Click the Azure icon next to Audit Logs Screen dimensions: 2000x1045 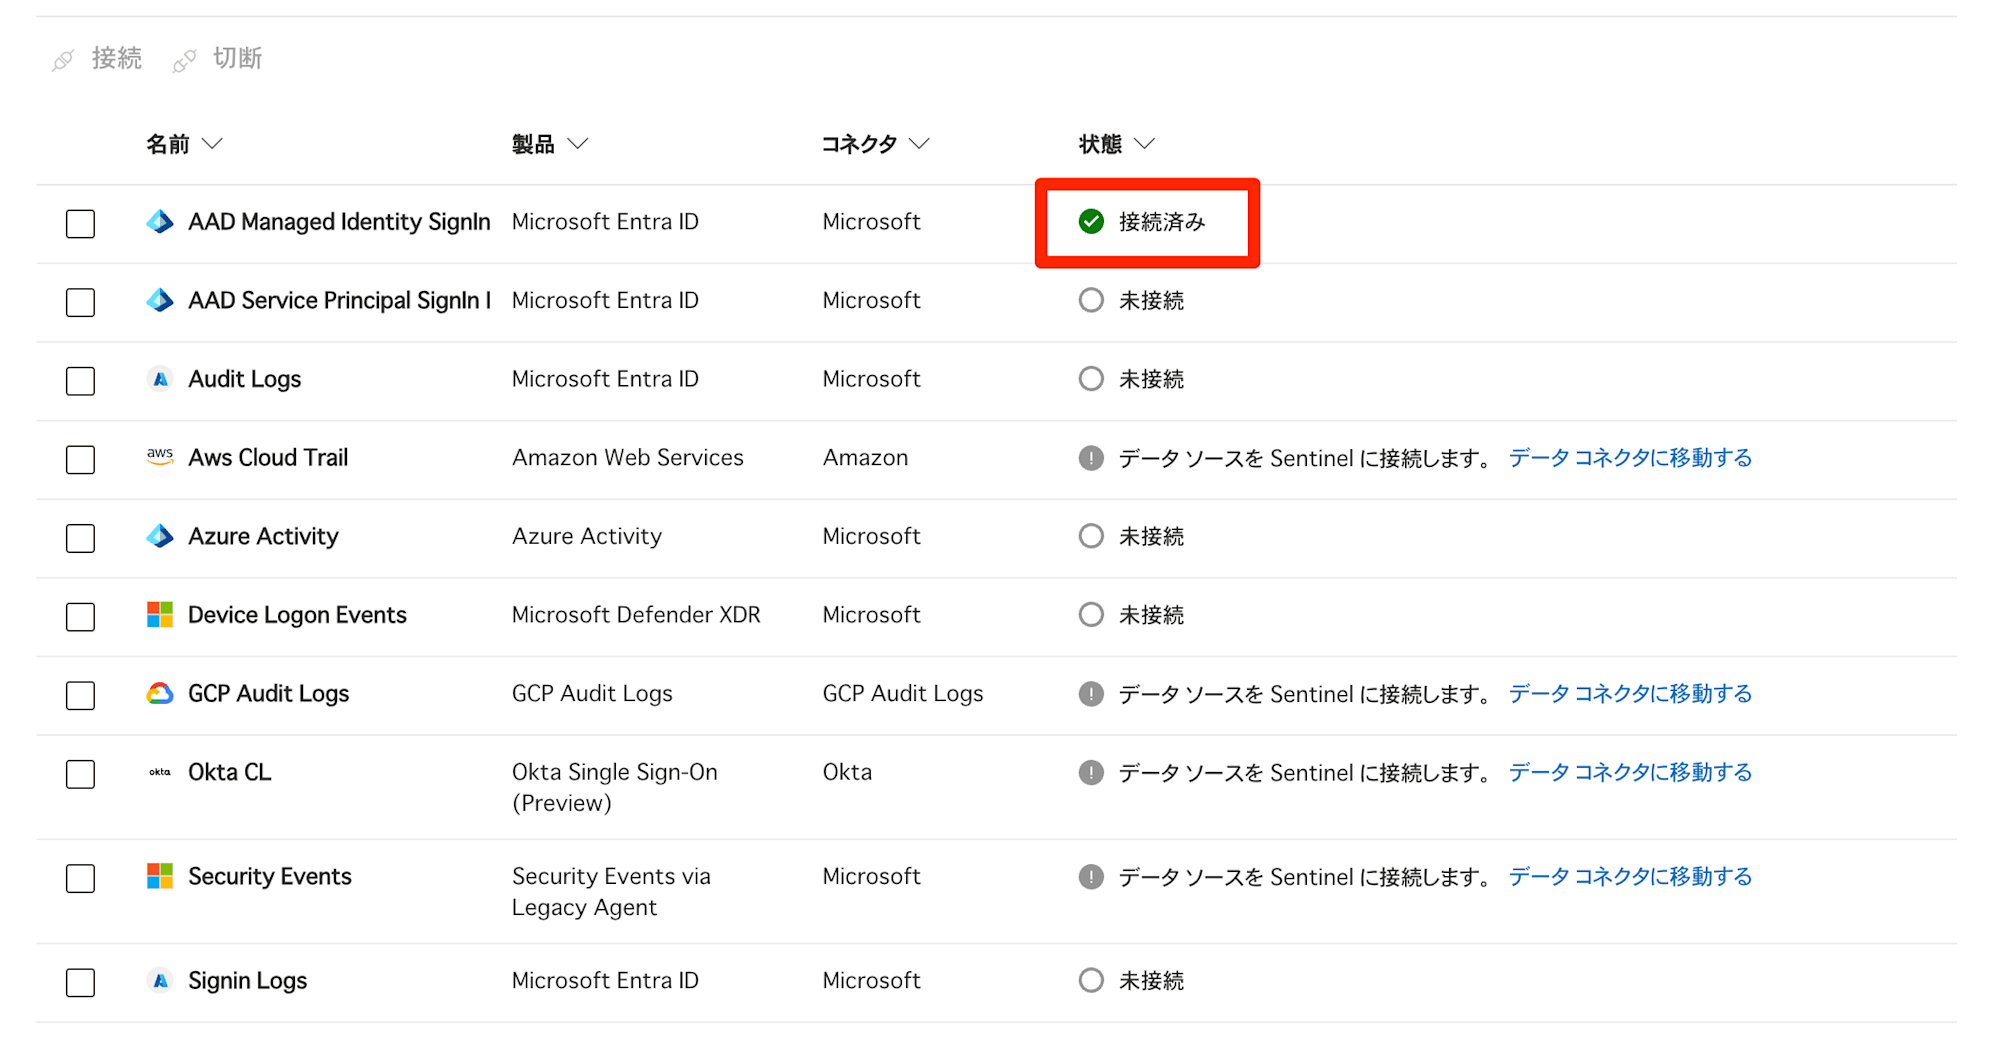(x=160, y=379)
